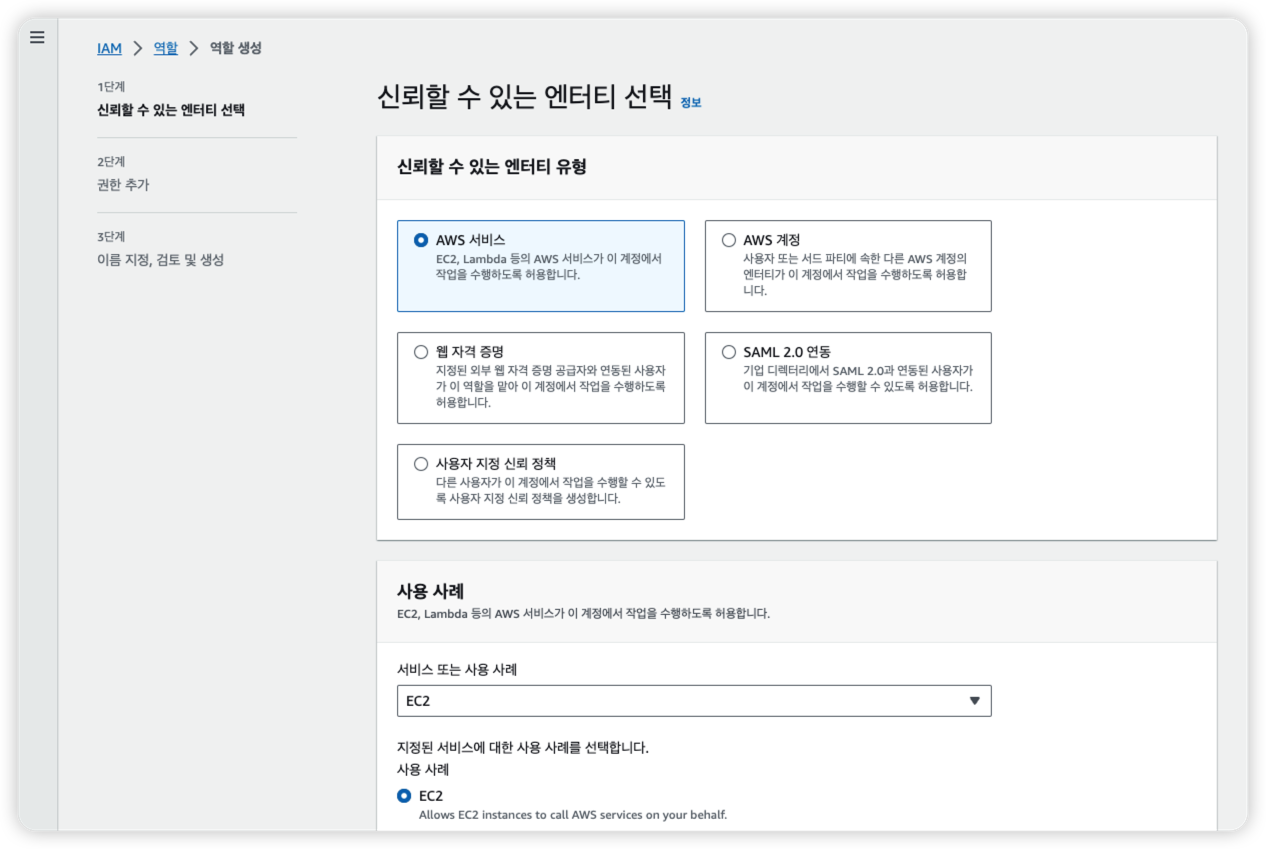The width and height of the screenshot is (1266, 849).
Task: Click the SAML 2.0 연동 card description
Action: 858,378
